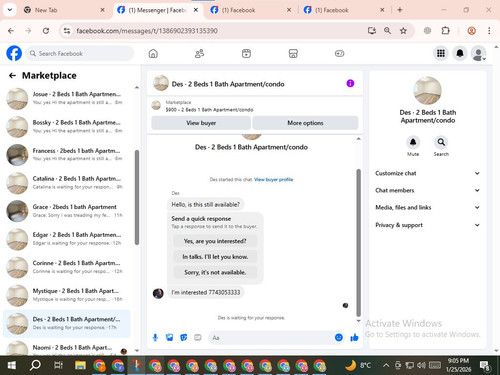Open the Corinne conversation
This screenshot has height=375, width=500.
pos(67,267)
